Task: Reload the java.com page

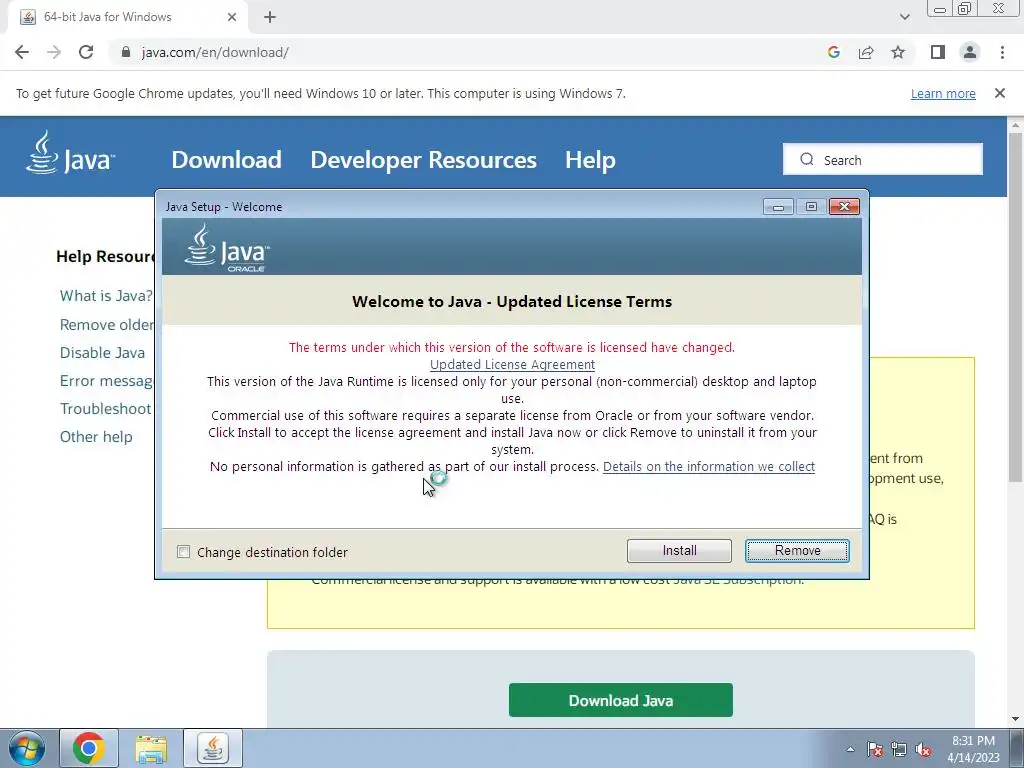Action: 86,52
